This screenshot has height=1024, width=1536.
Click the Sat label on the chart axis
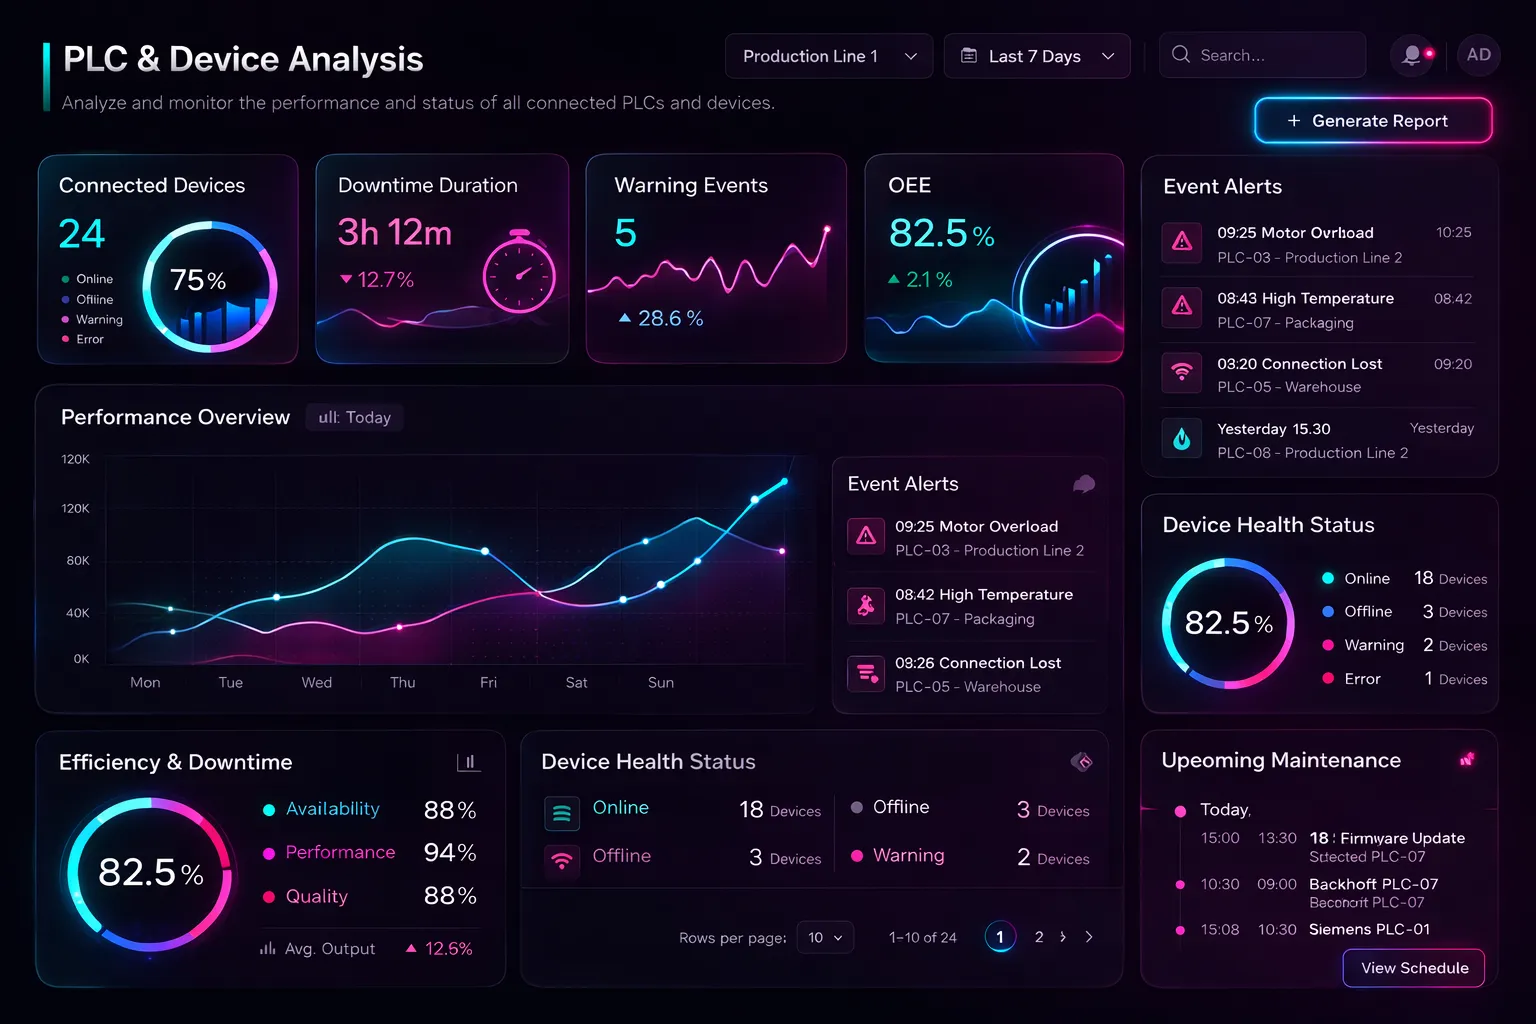click(x=577, y=683)
